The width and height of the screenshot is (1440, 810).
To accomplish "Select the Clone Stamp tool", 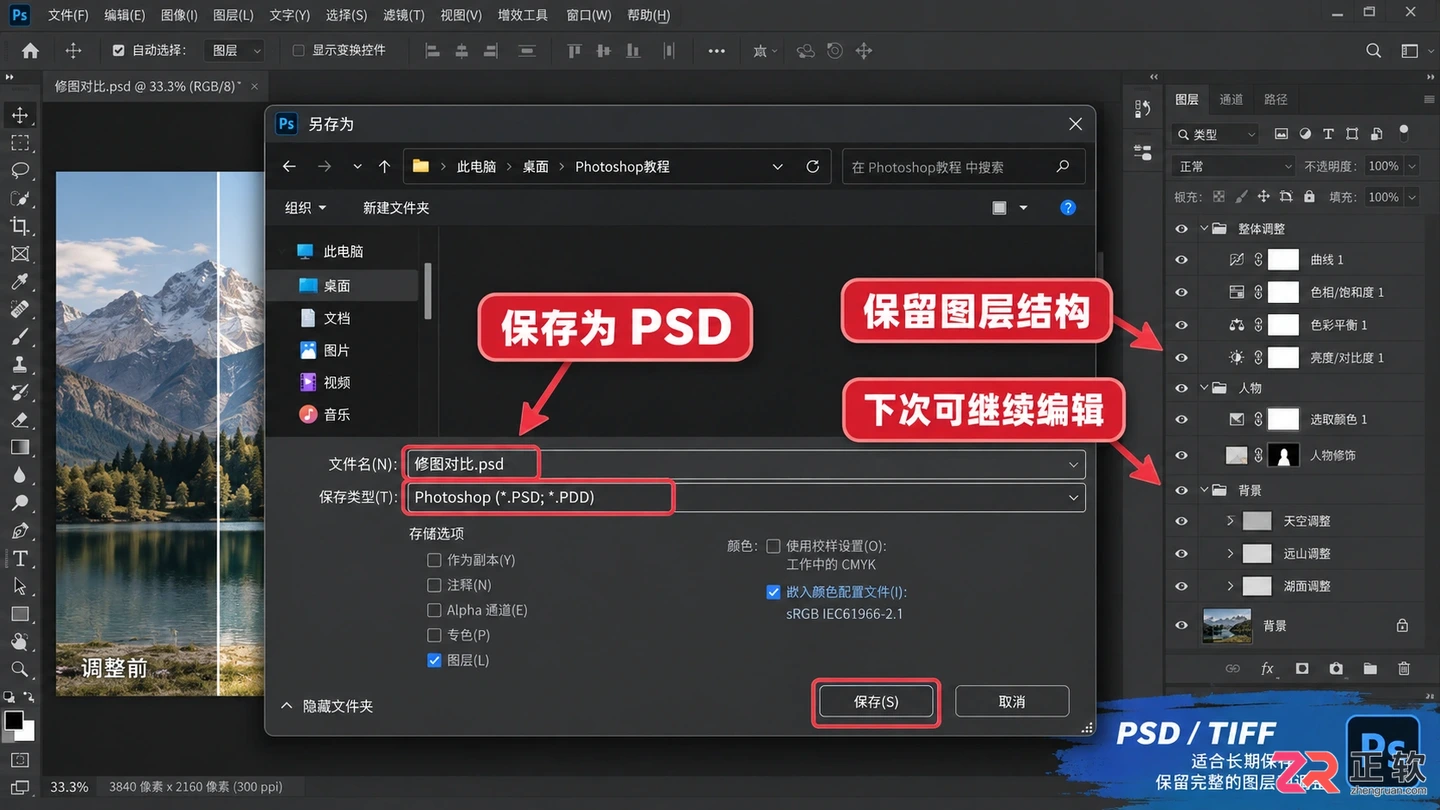I will pyautogui.click(x=20, y=365).
